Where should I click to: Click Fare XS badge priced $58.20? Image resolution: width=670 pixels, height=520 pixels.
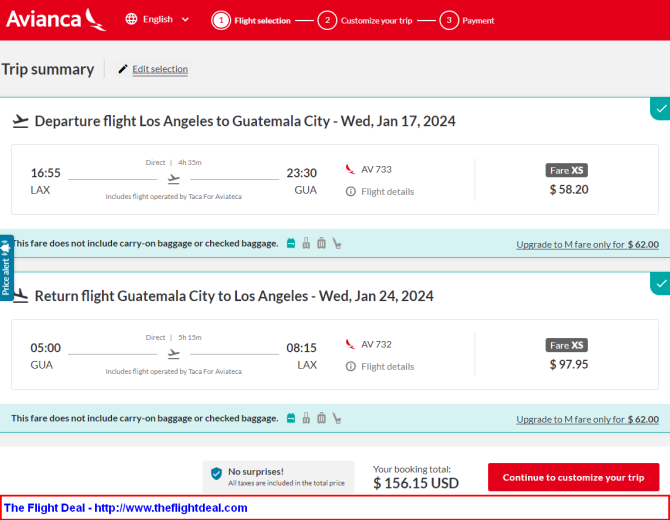567,170
